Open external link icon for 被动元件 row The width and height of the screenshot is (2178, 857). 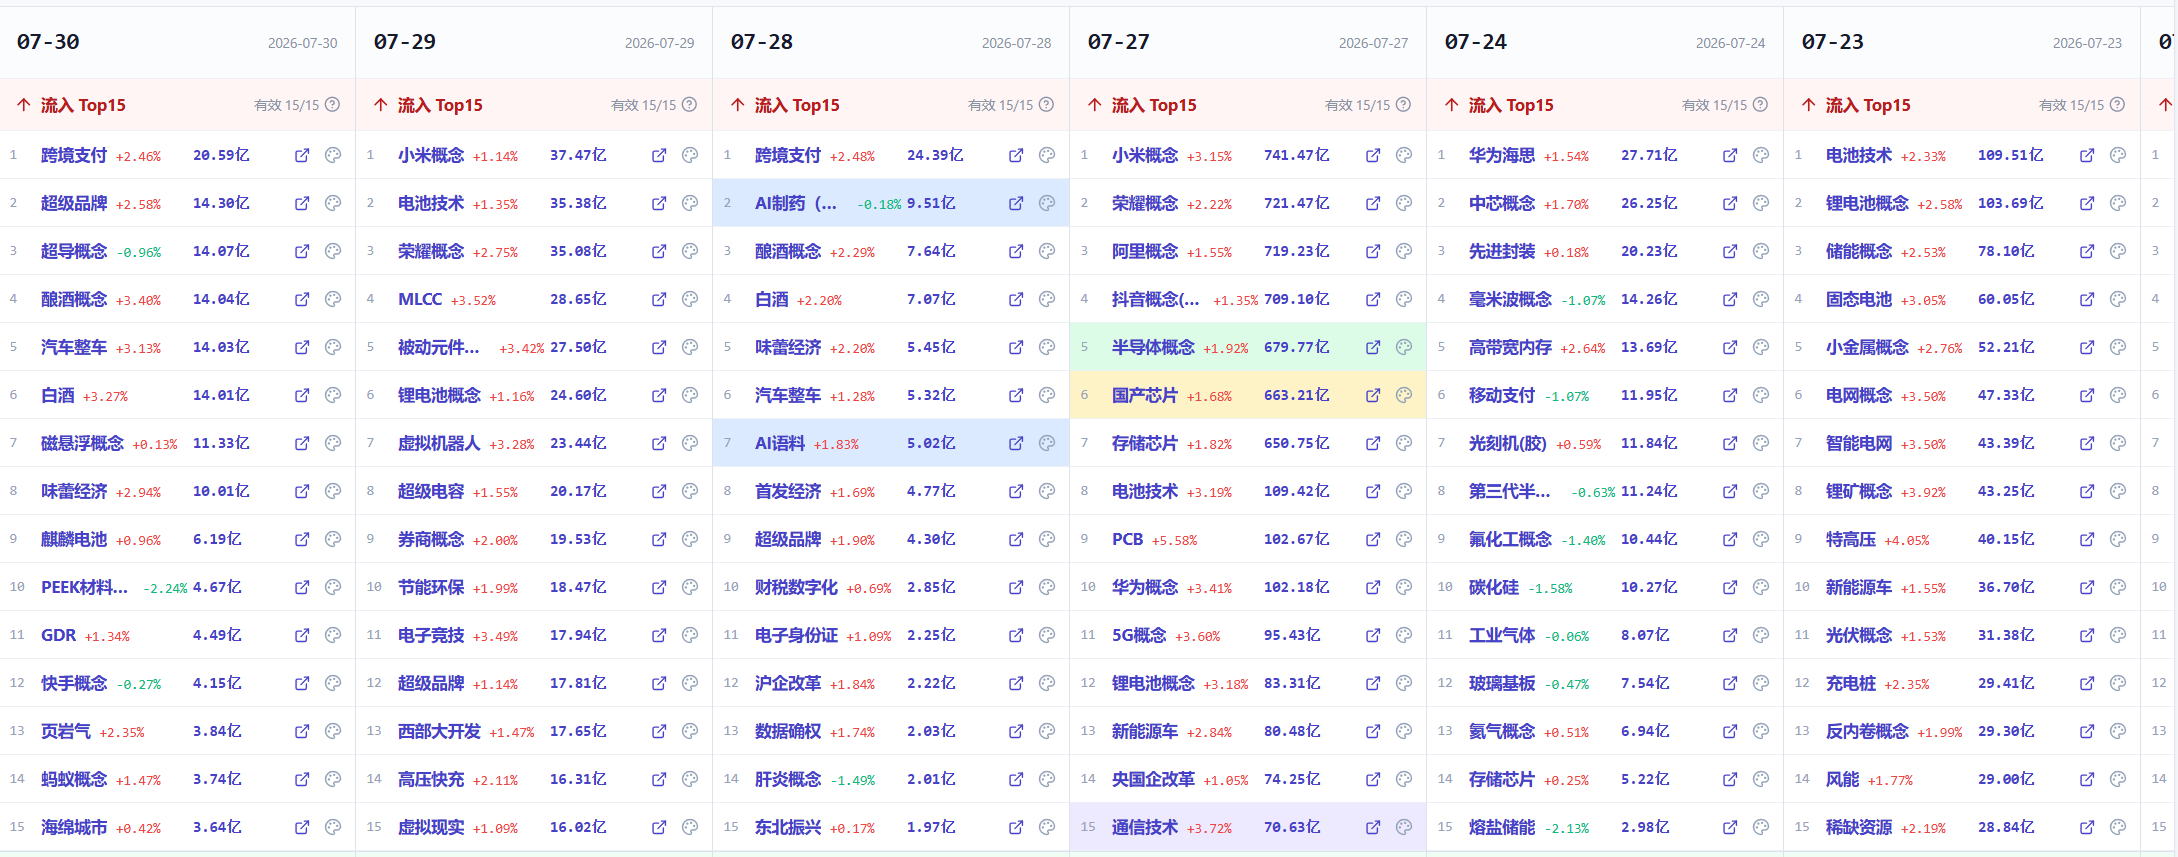(x=659, y=347)
